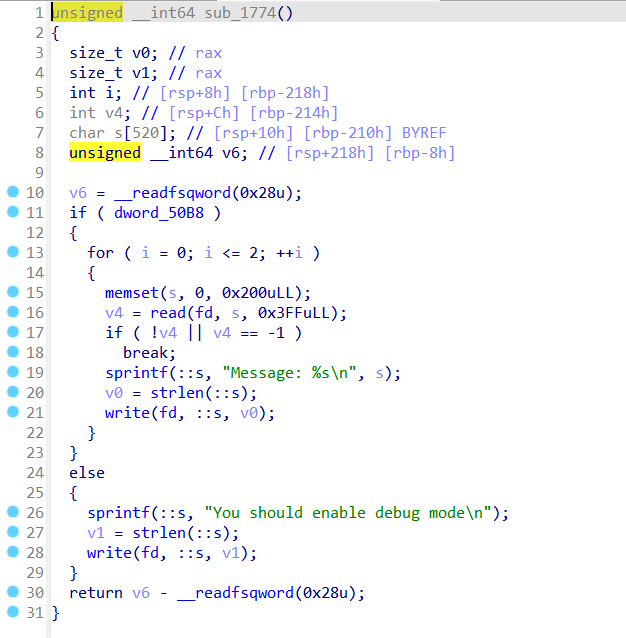Click sprintf call on line 26
The height and width of the screenshot is (638, 626).
tap(118, 513)
